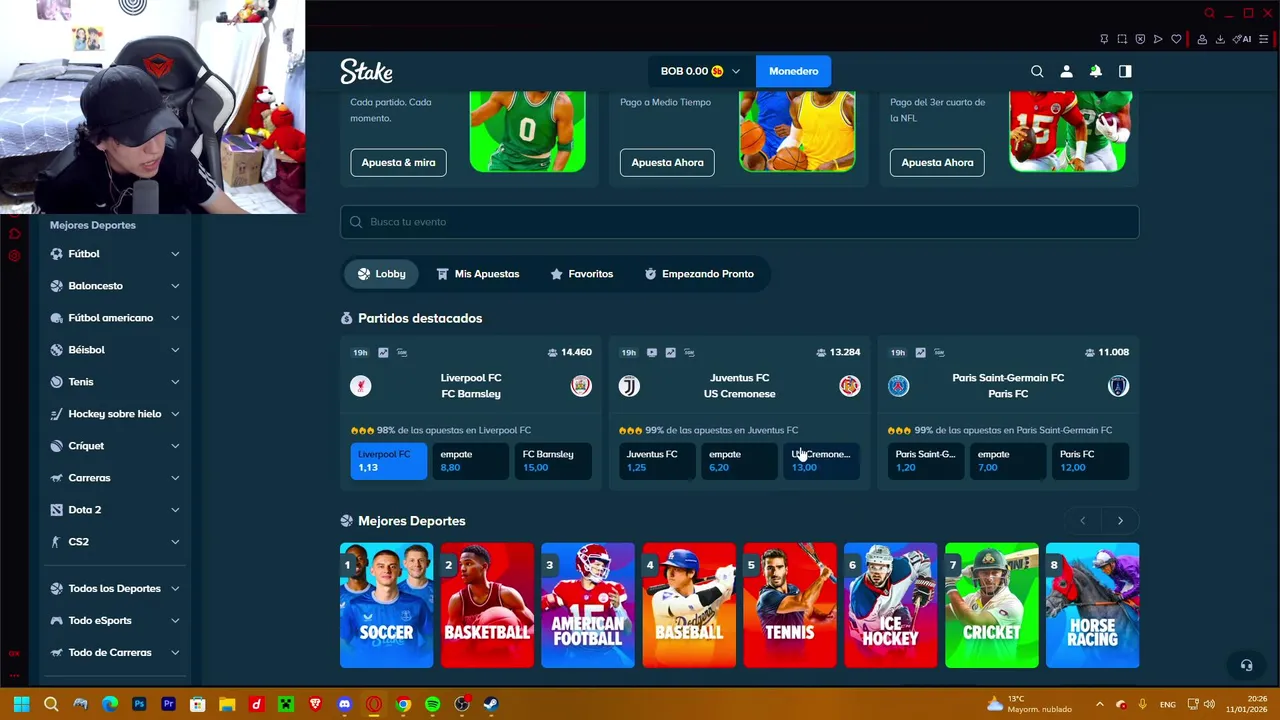Select empate 6,20 odds for Juventus match
Image resolution: width=1280 pixels, height=720 pixels.
pyautogui.click(x=739, y=461)
